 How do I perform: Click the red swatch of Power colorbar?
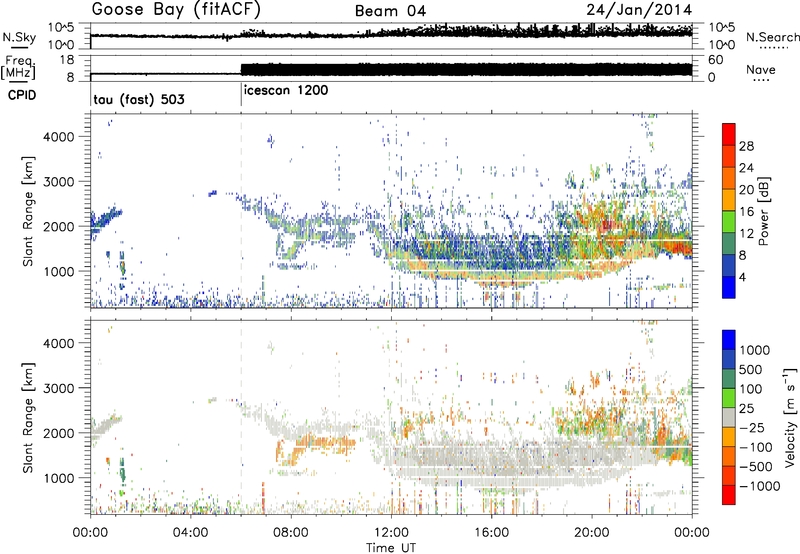(x=729, y=135)
